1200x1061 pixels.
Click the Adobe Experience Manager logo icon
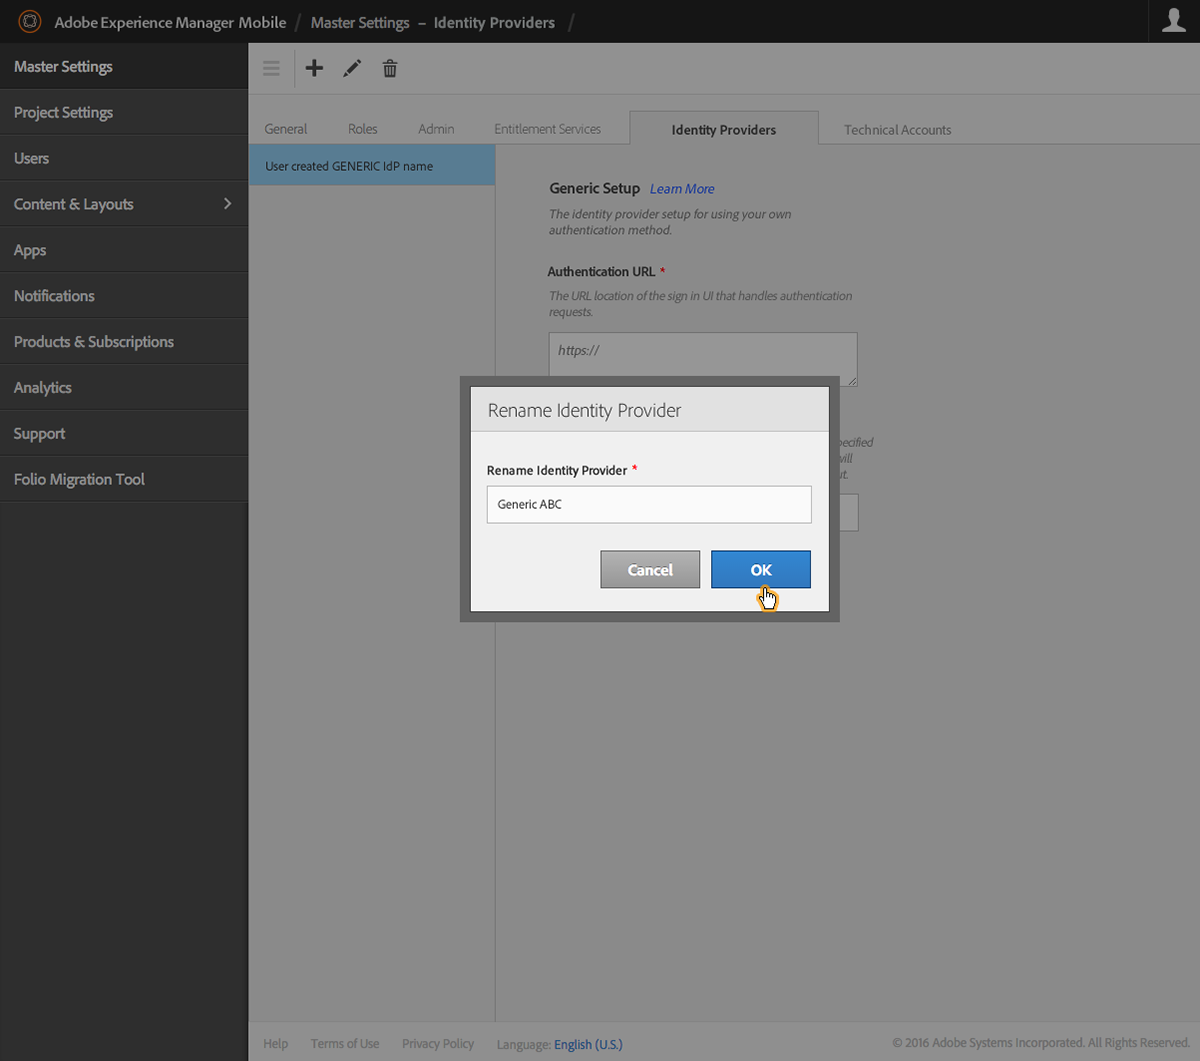30,21
